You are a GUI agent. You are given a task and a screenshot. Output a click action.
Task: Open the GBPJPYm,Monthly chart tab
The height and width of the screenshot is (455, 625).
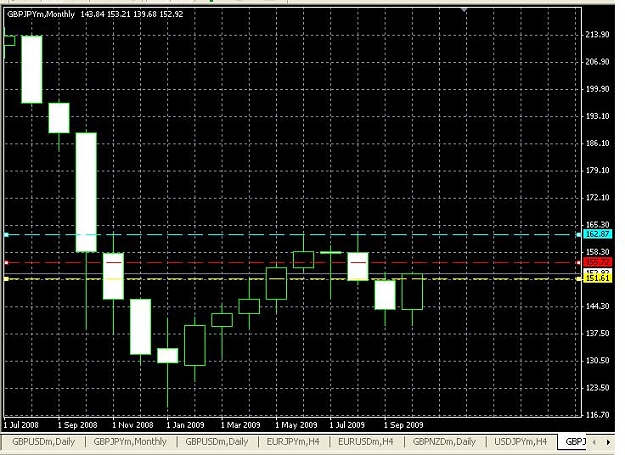pos(130,441)
